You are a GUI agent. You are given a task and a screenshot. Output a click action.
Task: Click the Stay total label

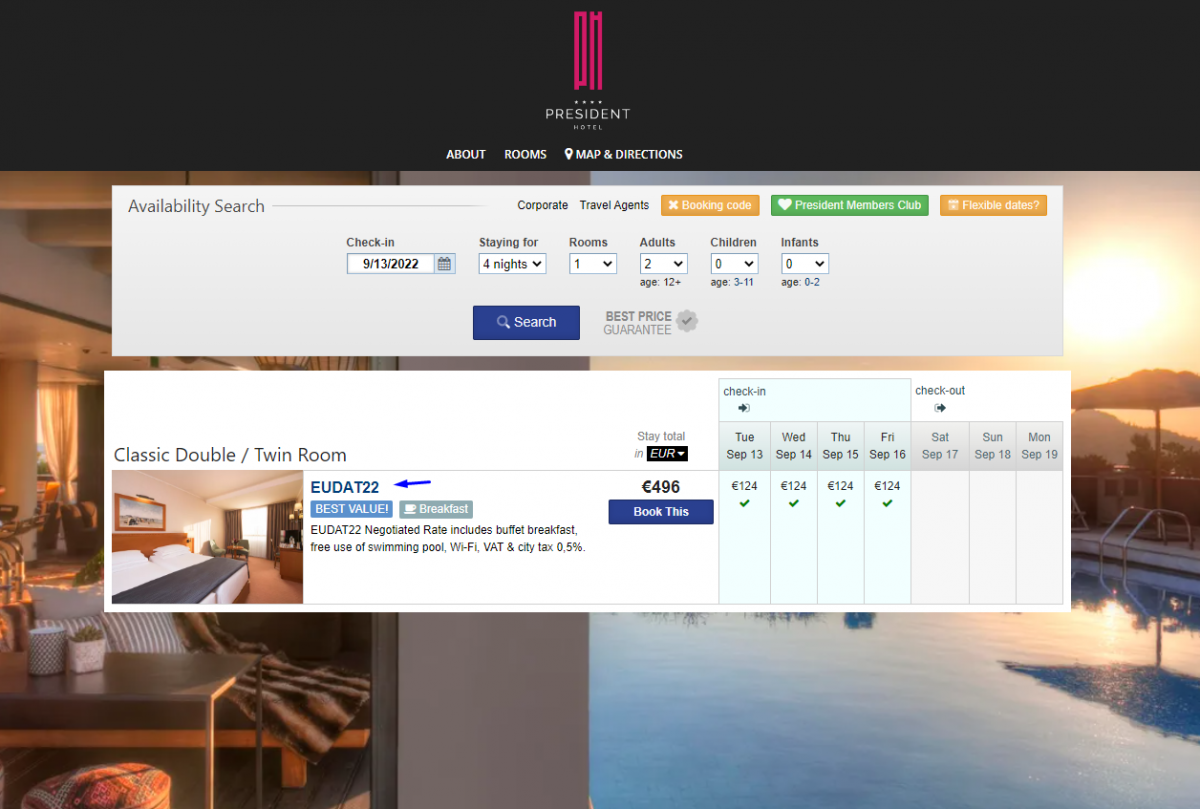661,436
